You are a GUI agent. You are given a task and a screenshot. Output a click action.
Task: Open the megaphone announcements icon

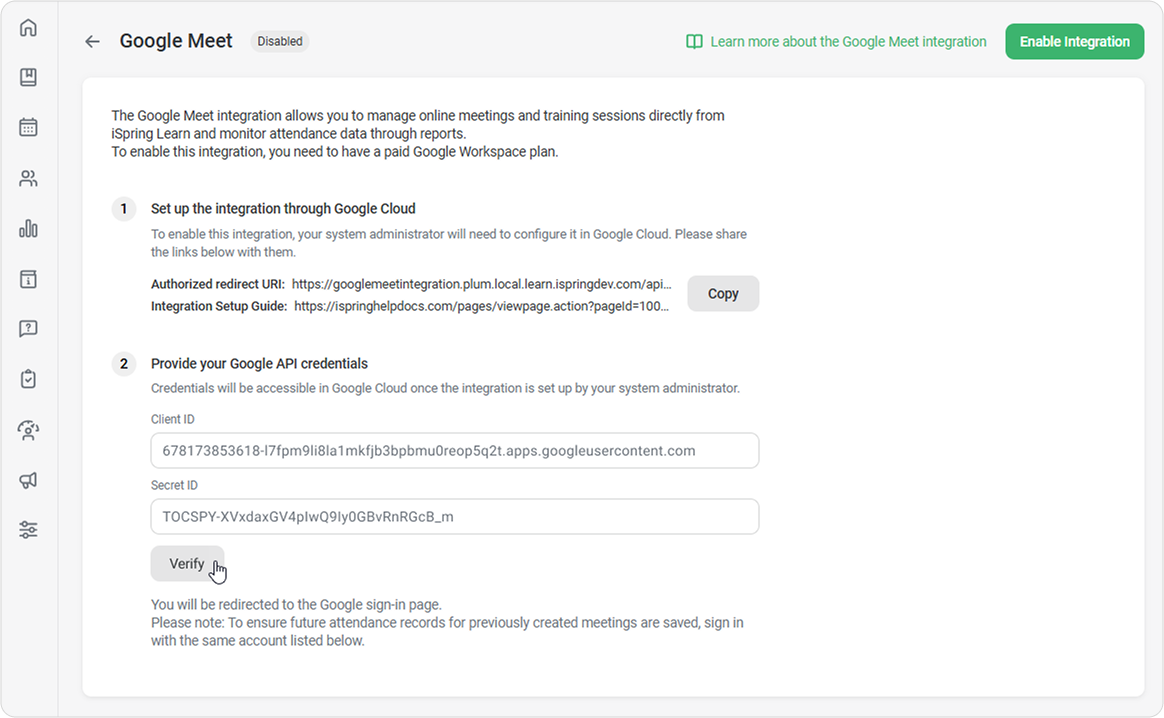(x=28, y=481)
